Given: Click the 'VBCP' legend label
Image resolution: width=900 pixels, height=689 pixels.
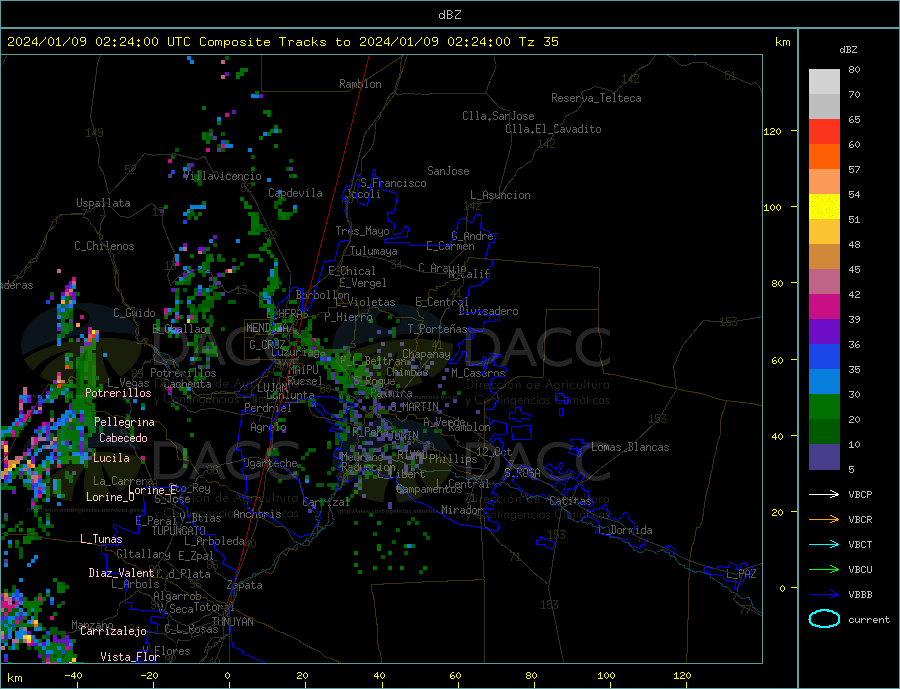Looking at the screenshot, I should [860, 494].
